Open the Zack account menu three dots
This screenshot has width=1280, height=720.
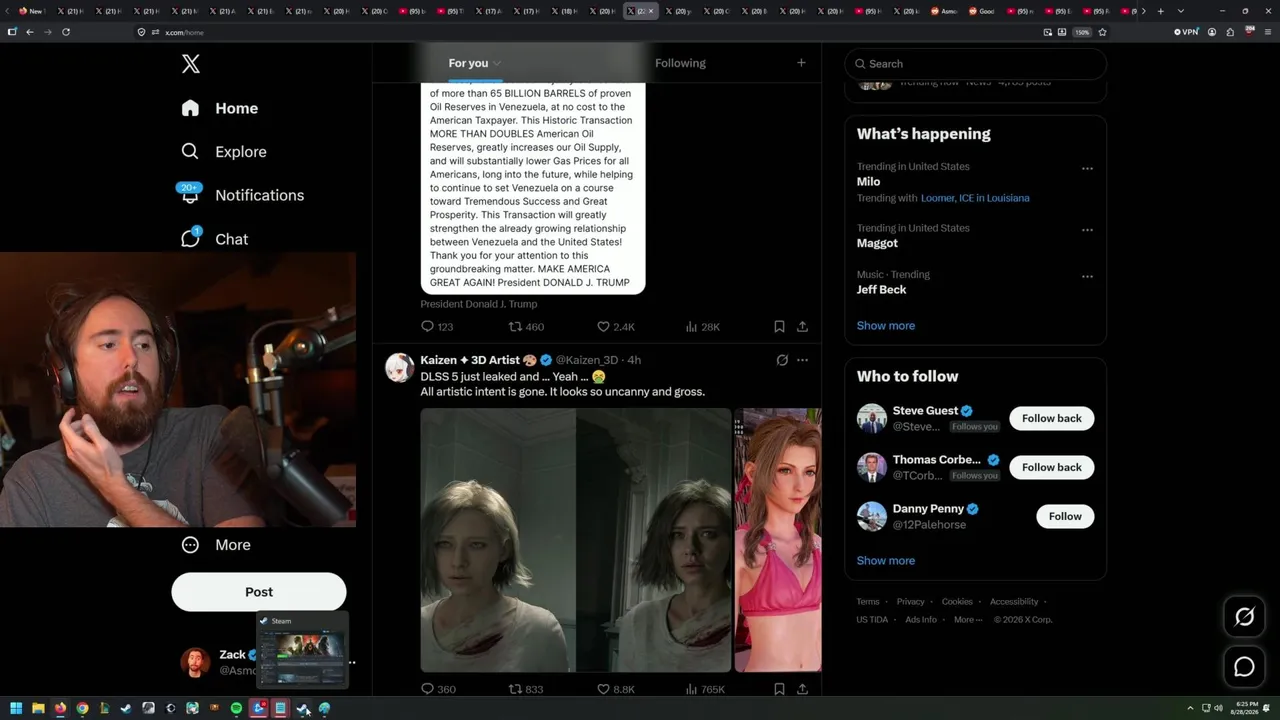(351, 662)
